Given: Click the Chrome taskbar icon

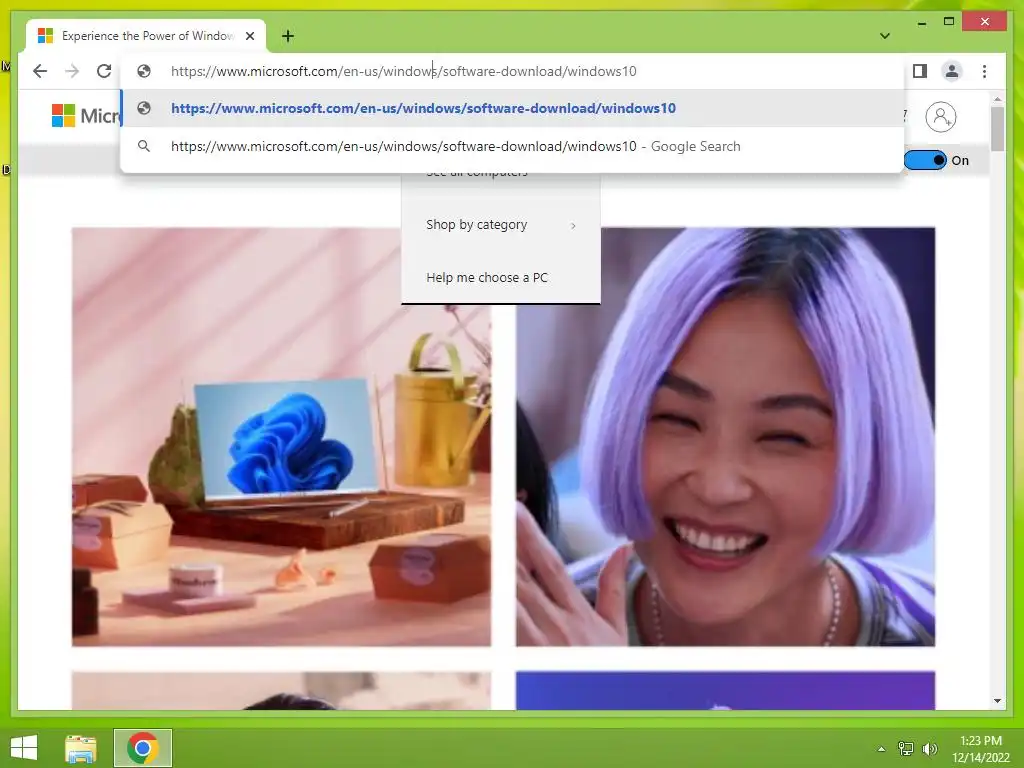Looking at the screenshot, I should coord(142,748).
